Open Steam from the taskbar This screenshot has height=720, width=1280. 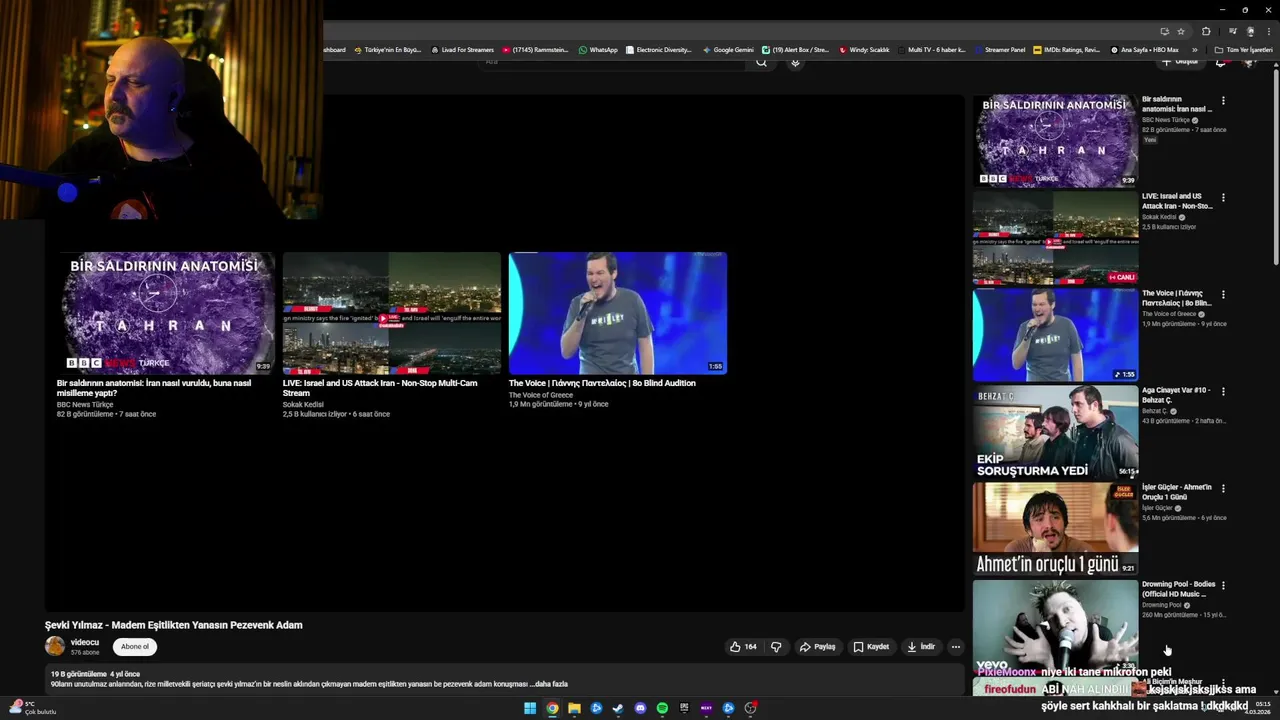[618, 708]
